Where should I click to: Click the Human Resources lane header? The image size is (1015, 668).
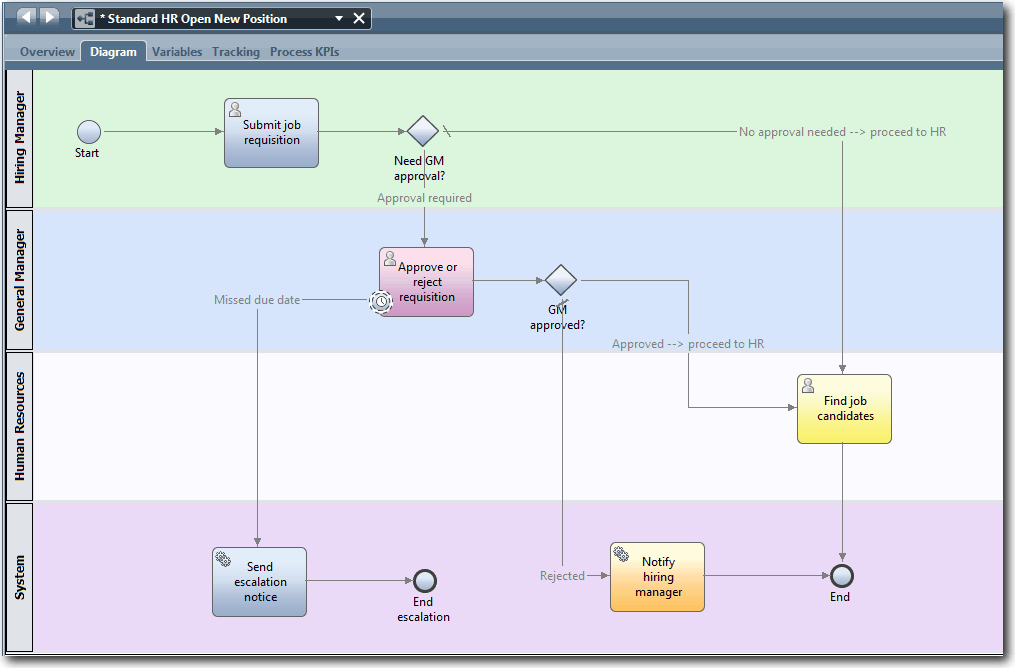[x=19, y=425]
